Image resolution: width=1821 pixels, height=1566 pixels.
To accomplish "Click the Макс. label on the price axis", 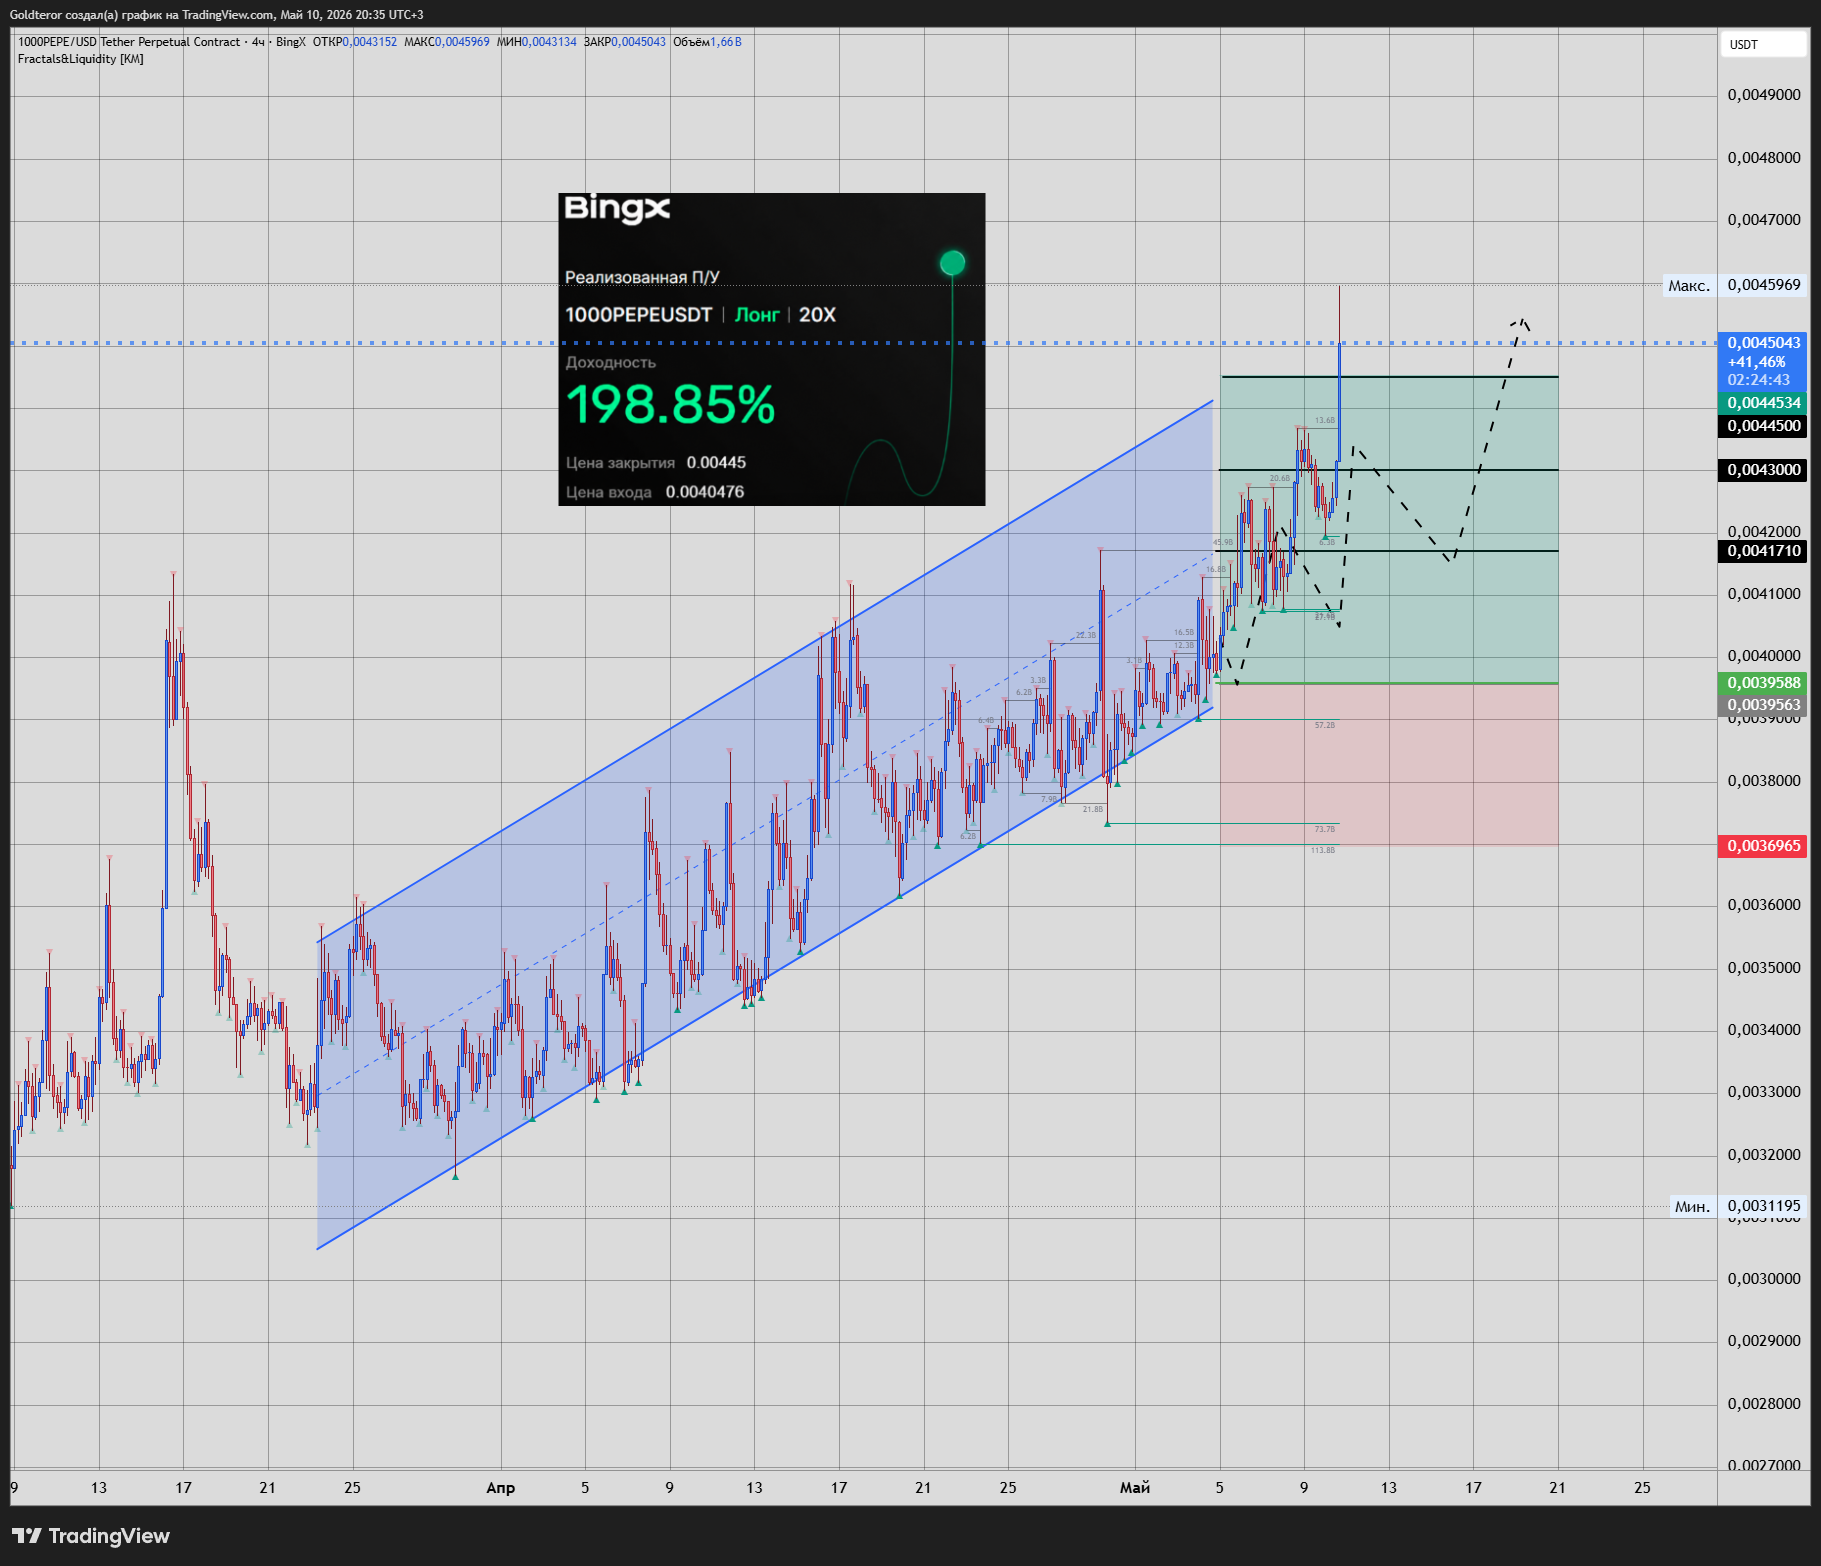I will pos(1689,286).
